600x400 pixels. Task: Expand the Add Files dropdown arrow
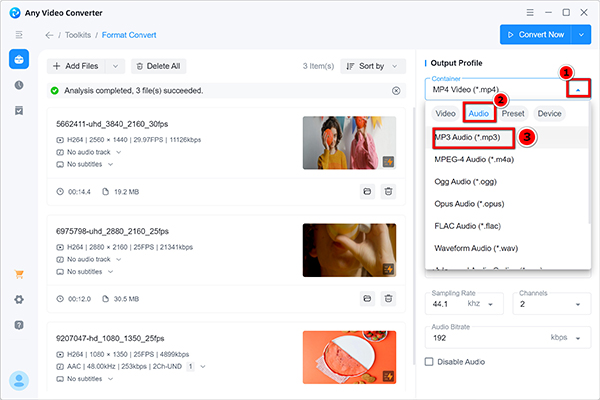point(115,66)
